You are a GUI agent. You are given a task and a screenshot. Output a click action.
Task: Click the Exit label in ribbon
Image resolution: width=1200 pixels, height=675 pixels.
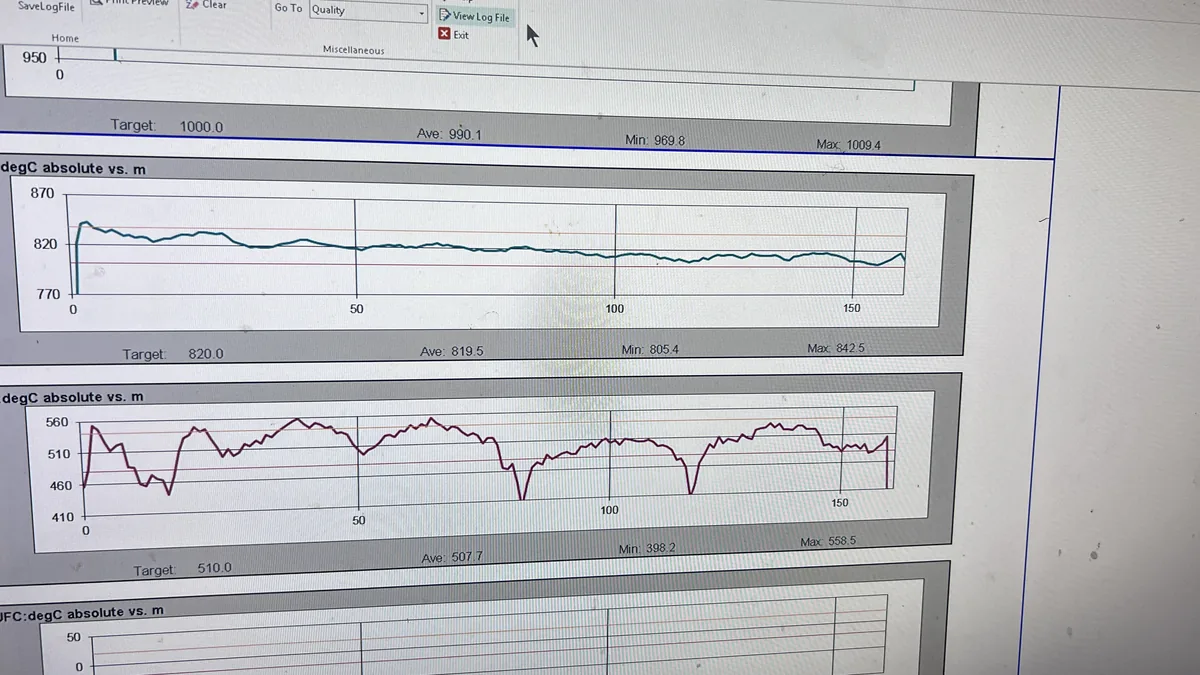point(461,35)
